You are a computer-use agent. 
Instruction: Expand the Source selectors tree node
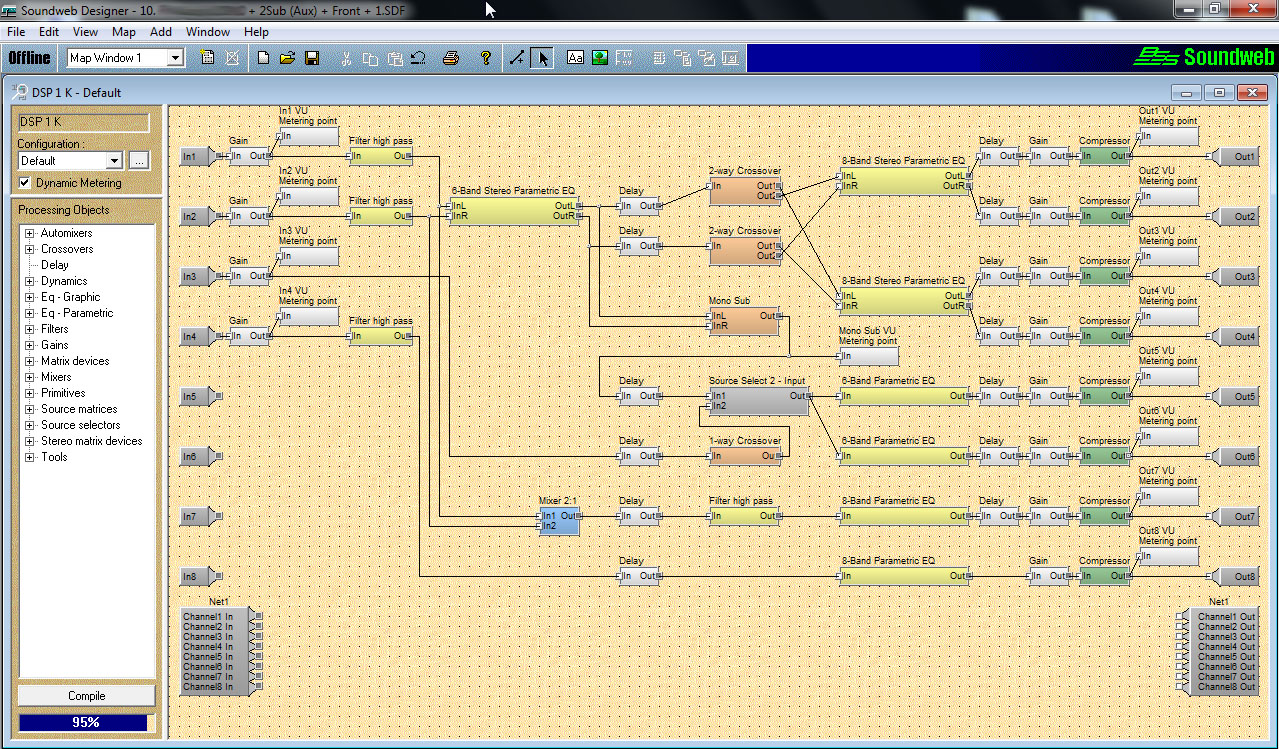coord(30,425)
